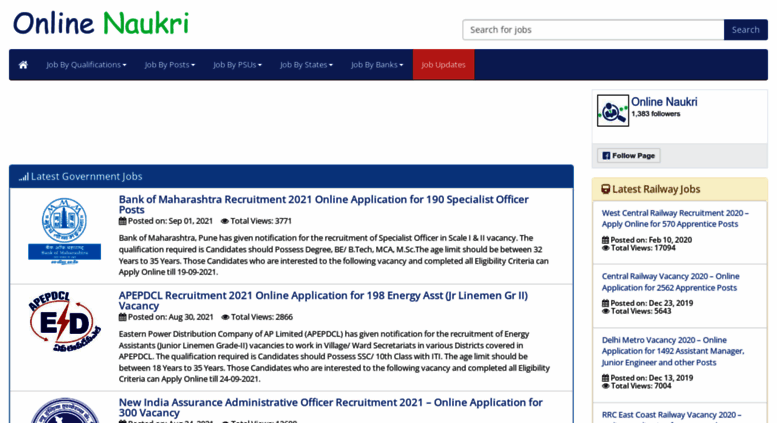Click the chart icon in Latest Government Jobs header
The image size is (777, 423).
click(24, 177)
